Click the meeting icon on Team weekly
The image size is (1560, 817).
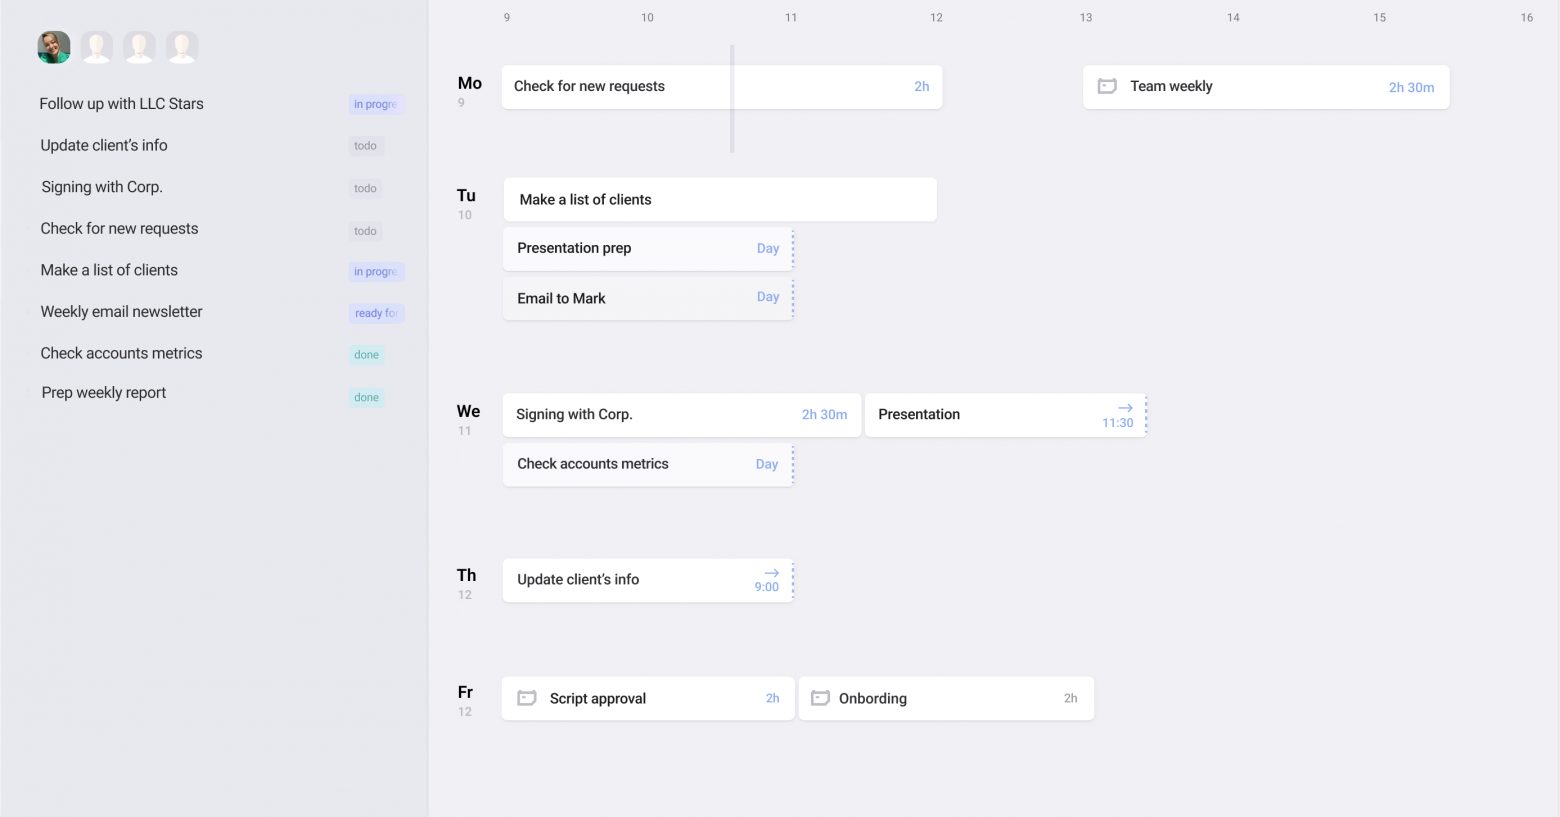click(1107, 86)
